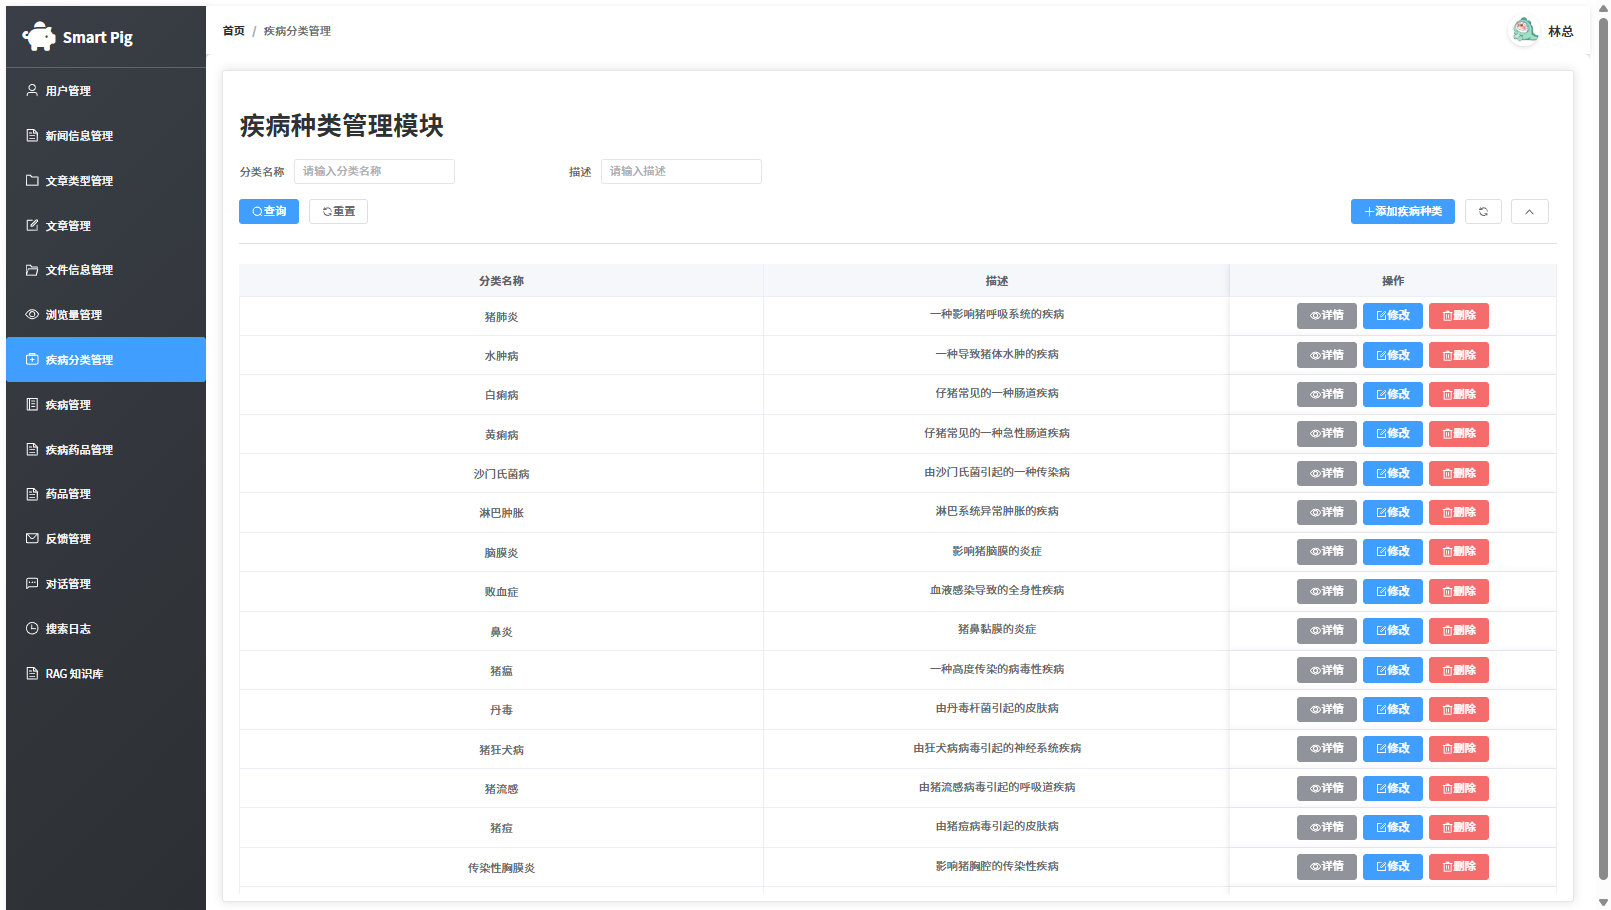The width and height of the screenshot is (1611, 910).
Task: Click 添加疾病种类 button
Action: point(1402,211)
